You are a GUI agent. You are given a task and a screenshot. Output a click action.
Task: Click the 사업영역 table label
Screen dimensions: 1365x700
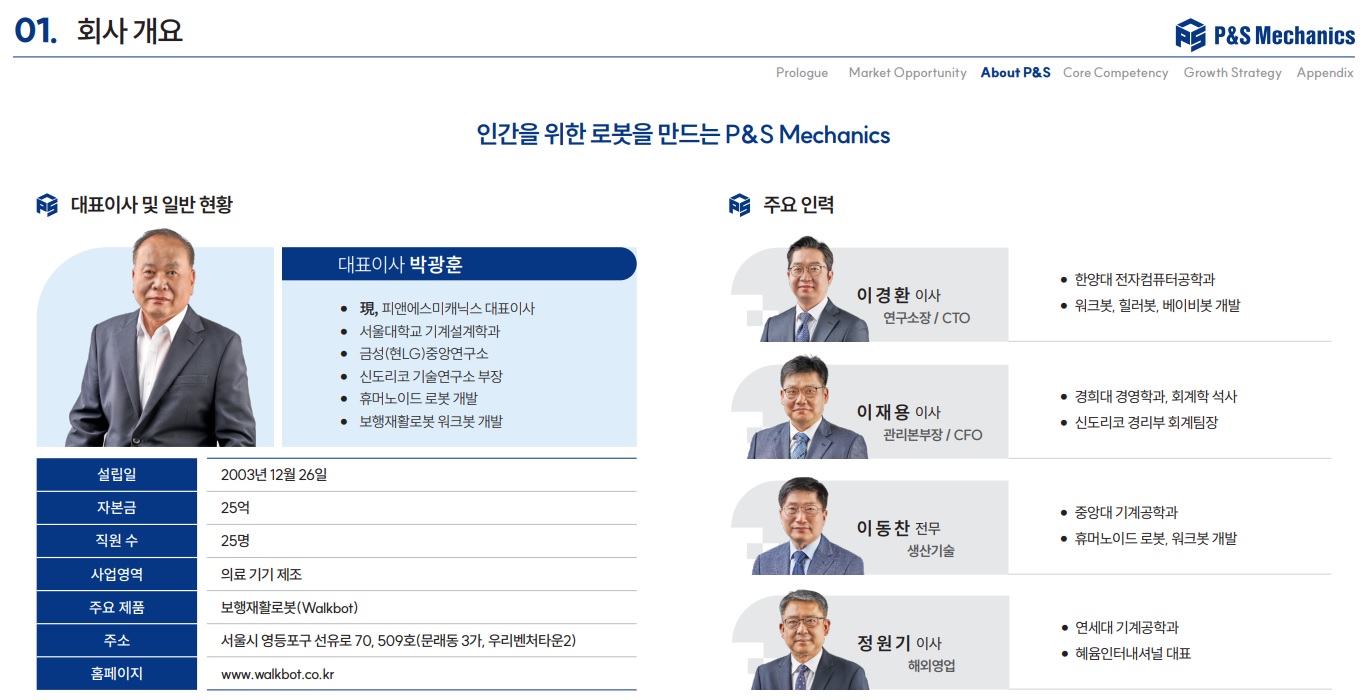tap(116, 574)
